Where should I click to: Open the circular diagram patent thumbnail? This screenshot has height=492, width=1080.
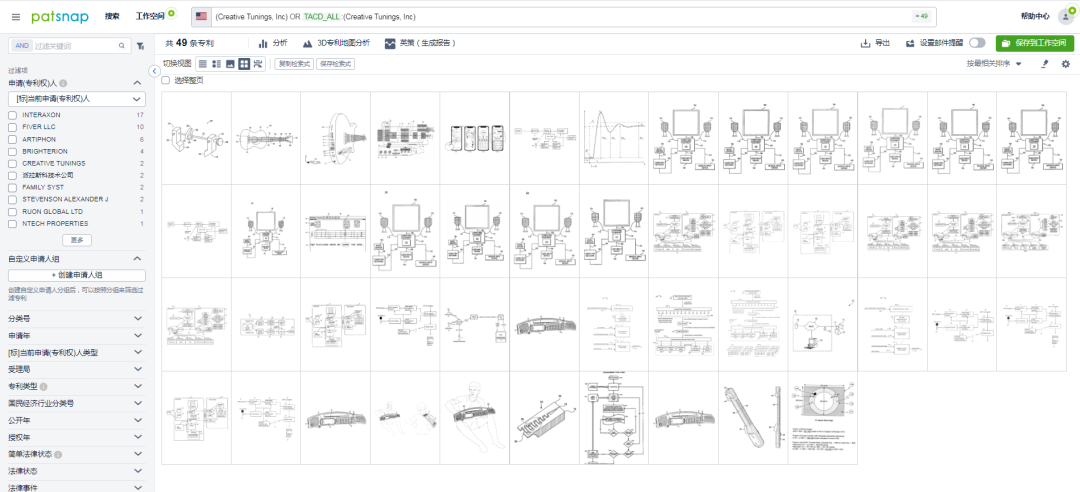(822, 418)
